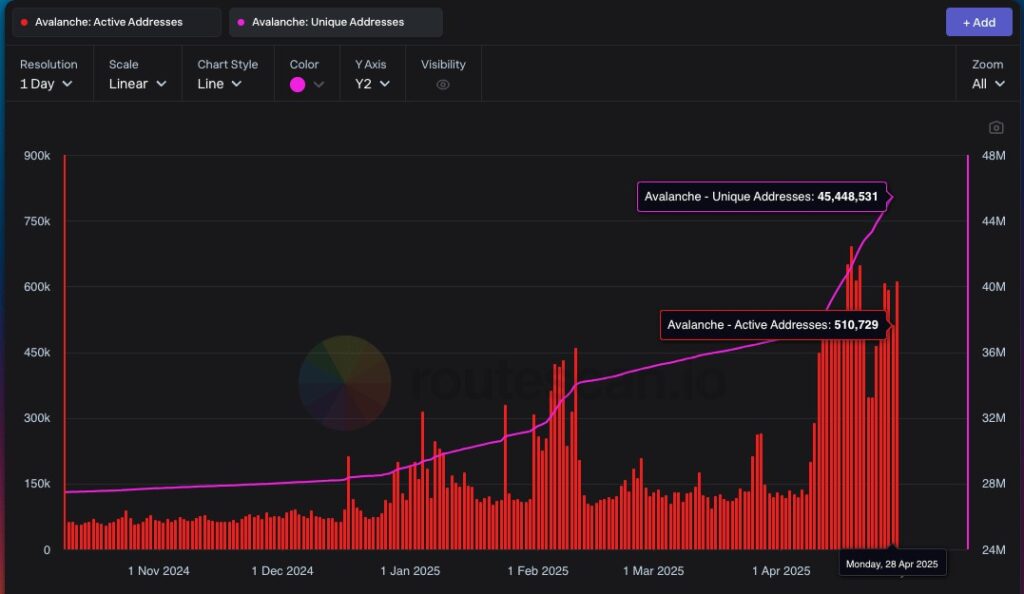Viewport: 1024px width, 594px height.
Task: Click the magenta dot of Unique Addresses
Action: click(241, 22)
